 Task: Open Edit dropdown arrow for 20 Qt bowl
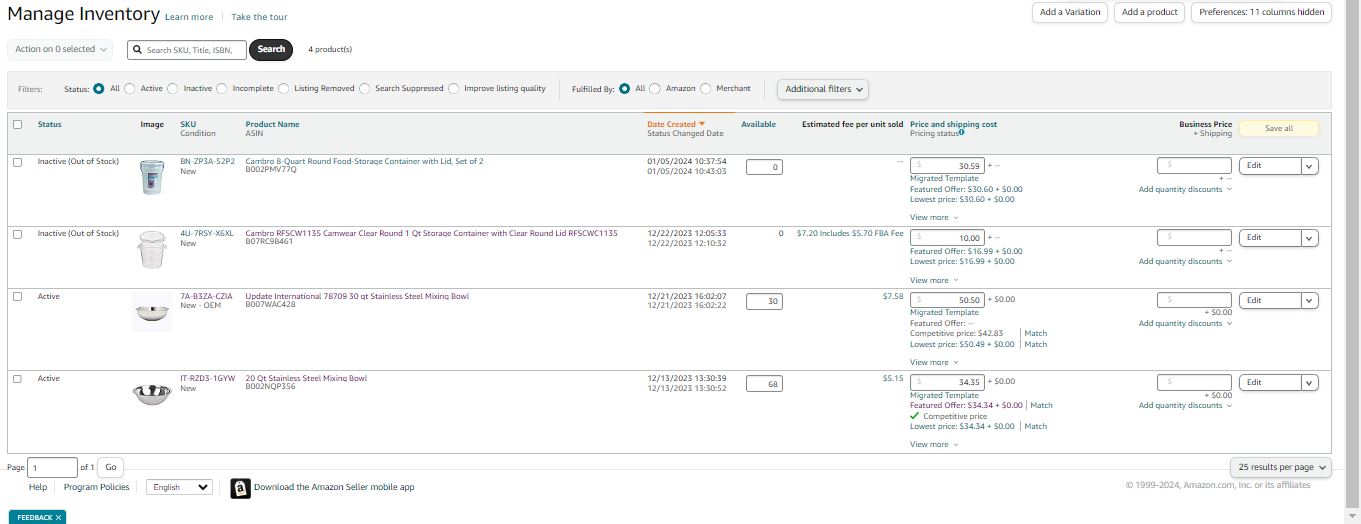(x=1310, y=383)
